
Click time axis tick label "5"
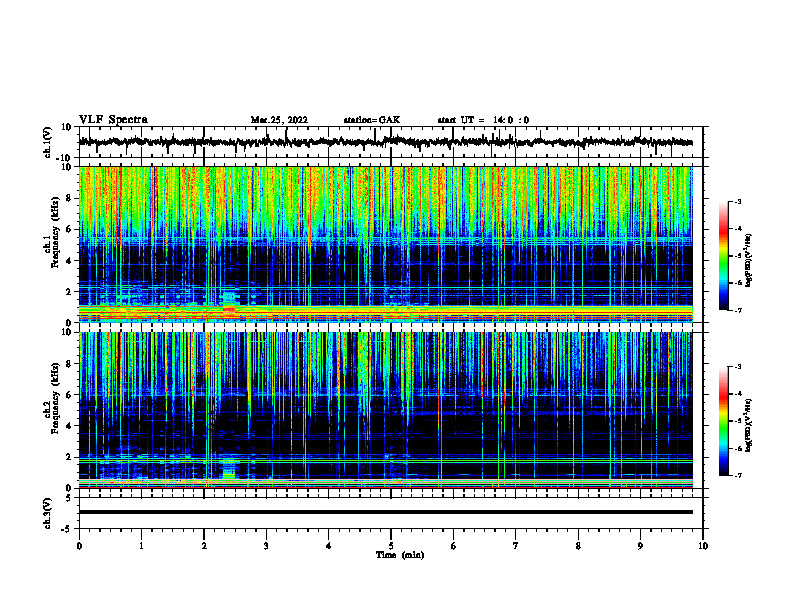click(391, 546)
